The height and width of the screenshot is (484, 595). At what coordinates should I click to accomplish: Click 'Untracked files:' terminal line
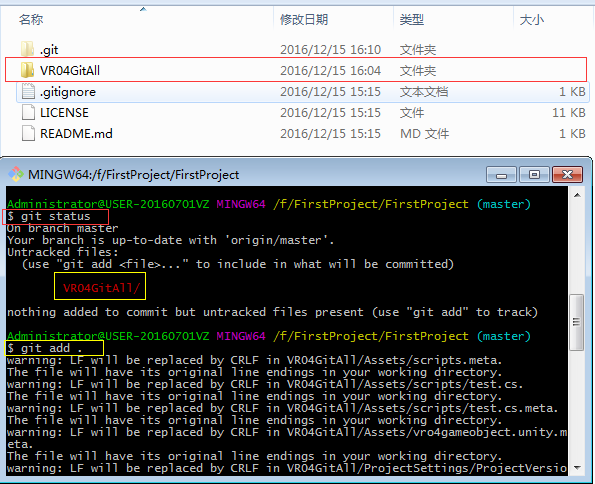[x=63, y=252]
